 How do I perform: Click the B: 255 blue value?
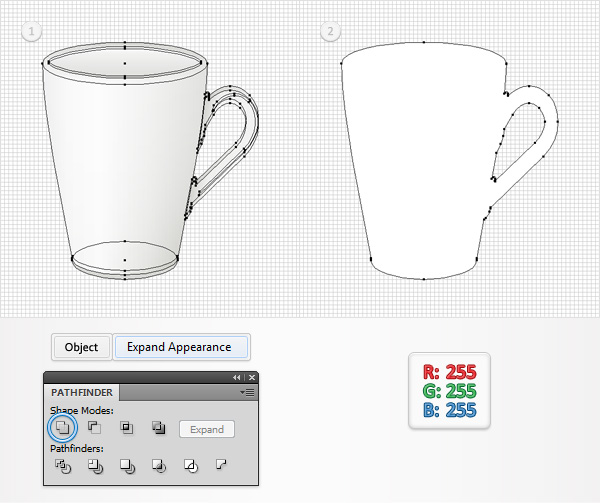450,410
